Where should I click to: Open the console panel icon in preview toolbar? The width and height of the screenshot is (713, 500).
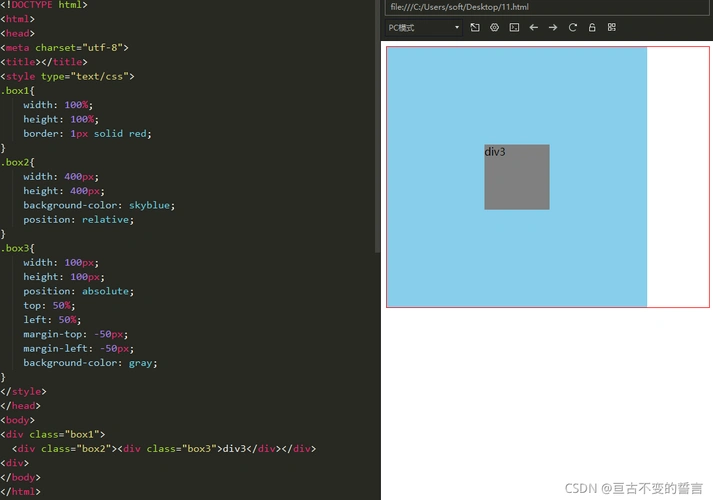514,28
